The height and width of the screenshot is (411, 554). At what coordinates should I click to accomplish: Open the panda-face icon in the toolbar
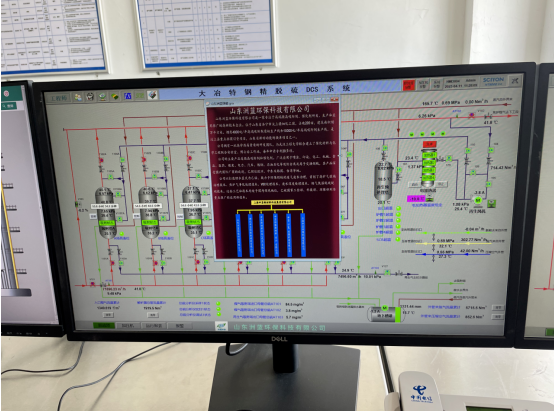point(90,96)
